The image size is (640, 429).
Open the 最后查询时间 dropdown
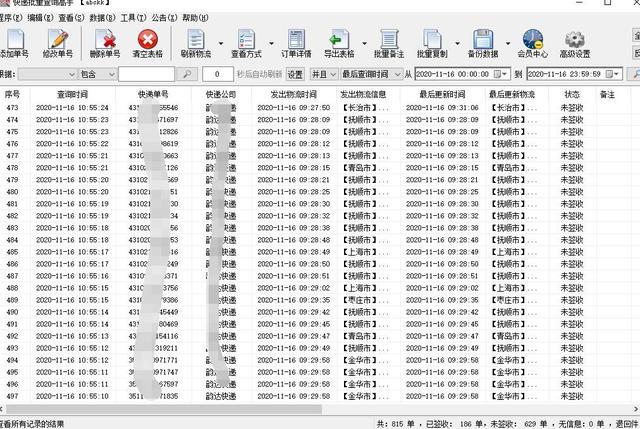pyautogui.click(x=371, y=74)
